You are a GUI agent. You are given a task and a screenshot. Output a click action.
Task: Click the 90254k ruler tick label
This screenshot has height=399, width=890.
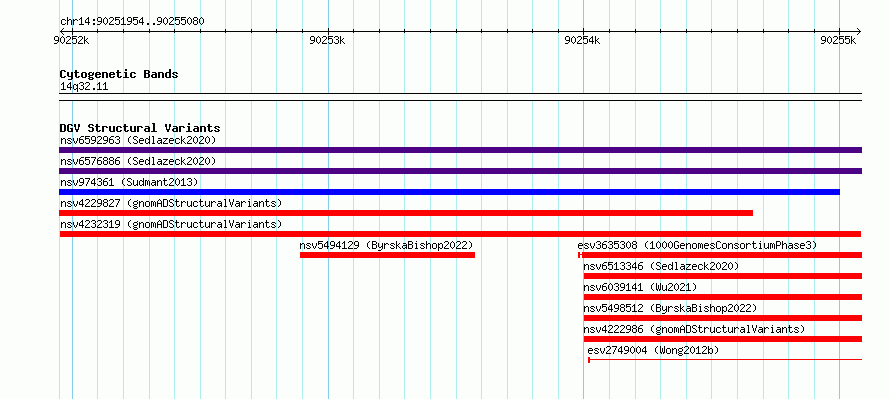point(583,40)
